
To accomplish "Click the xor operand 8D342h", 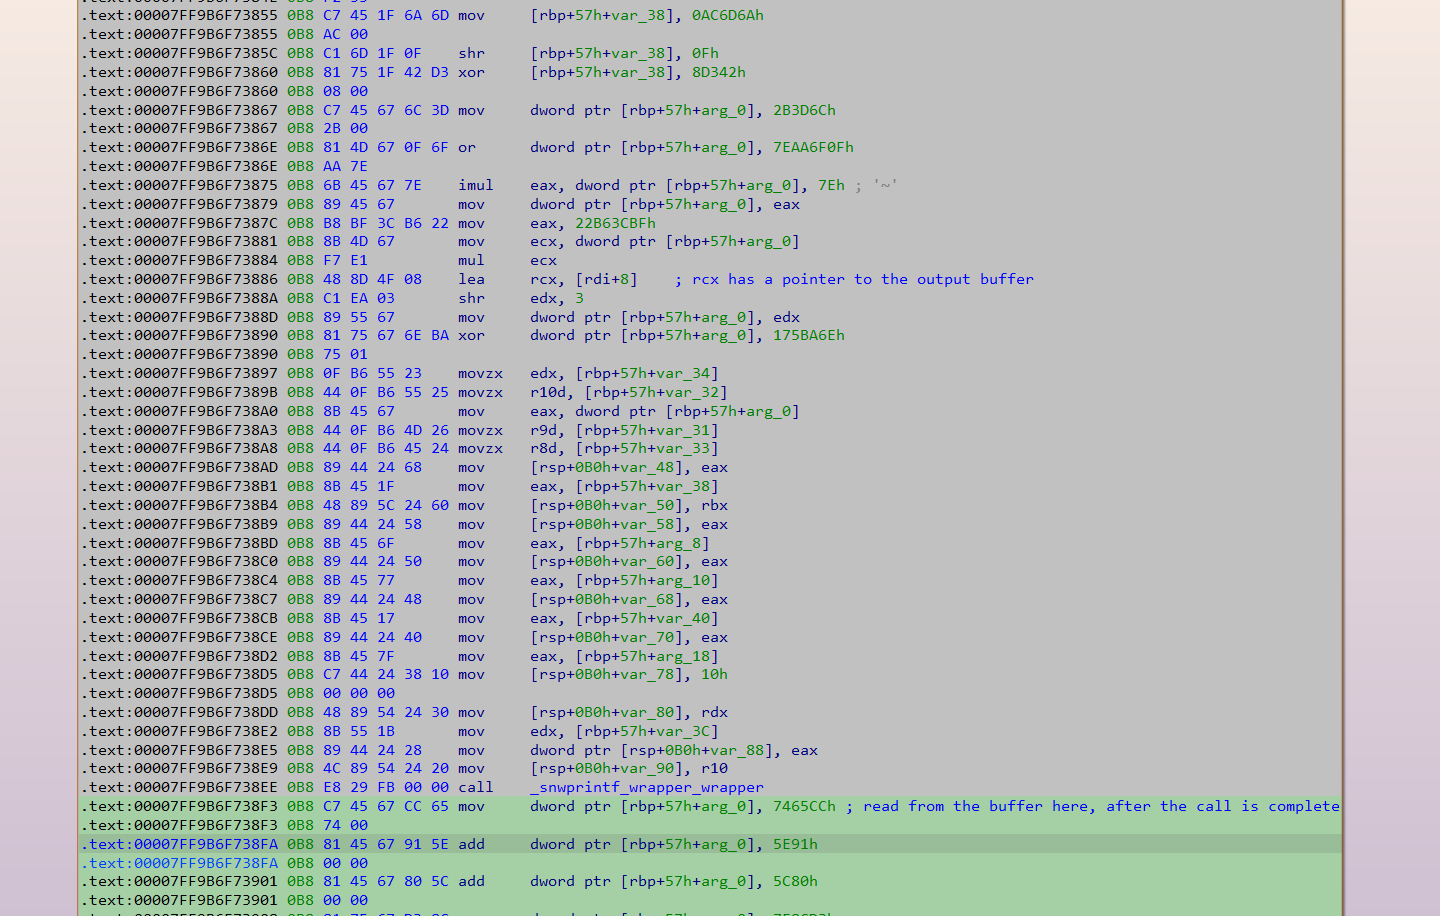I will click(x=718, y=72).
